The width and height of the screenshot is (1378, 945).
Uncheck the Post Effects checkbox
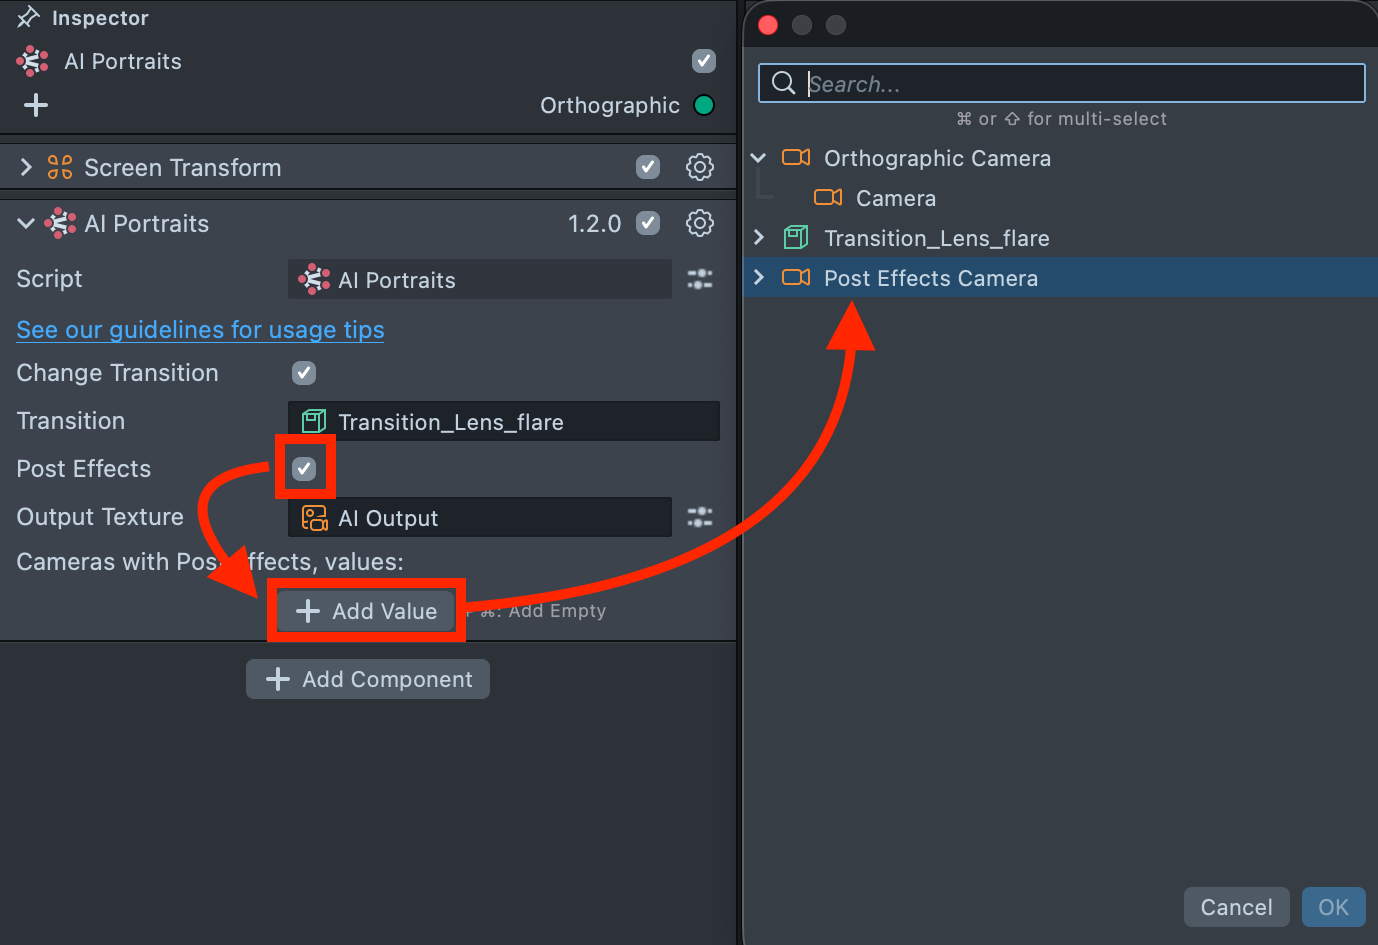pyautogui.click(x=304, y=469)
